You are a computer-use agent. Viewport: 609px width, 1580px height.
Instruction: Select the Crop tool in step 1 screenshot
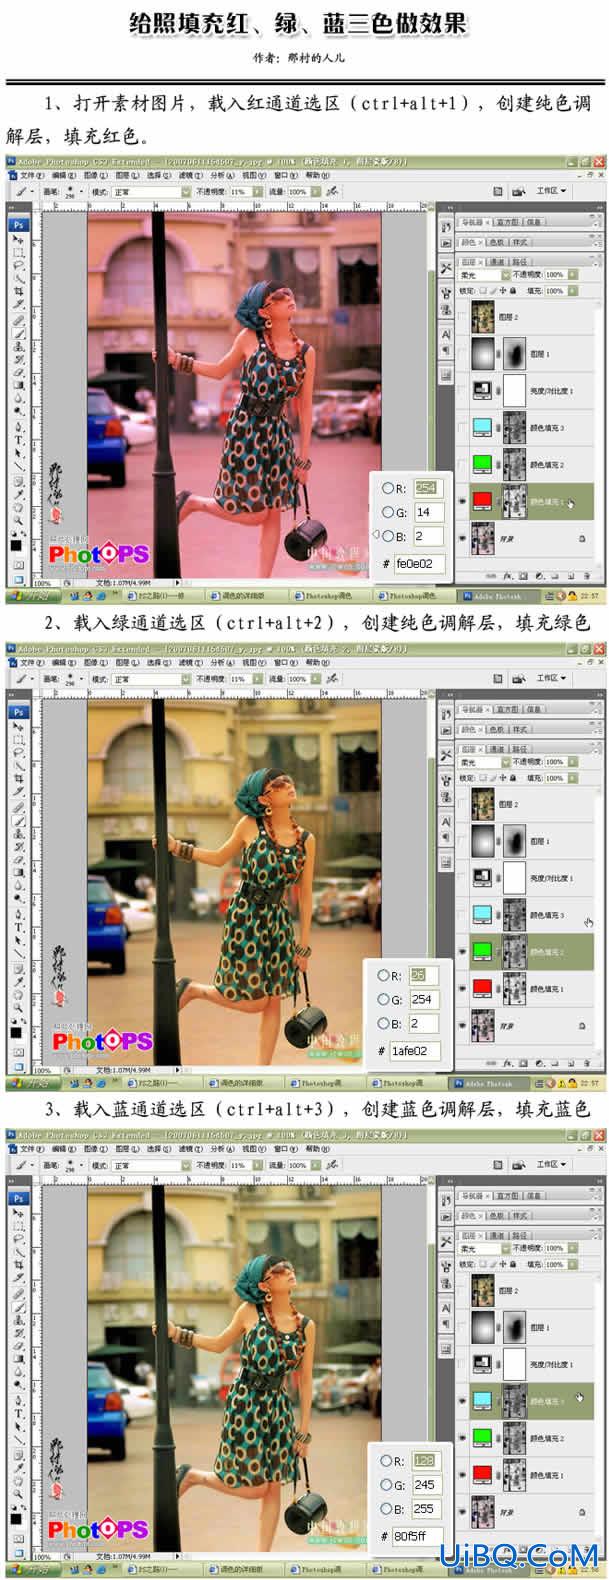coord(18,291)
